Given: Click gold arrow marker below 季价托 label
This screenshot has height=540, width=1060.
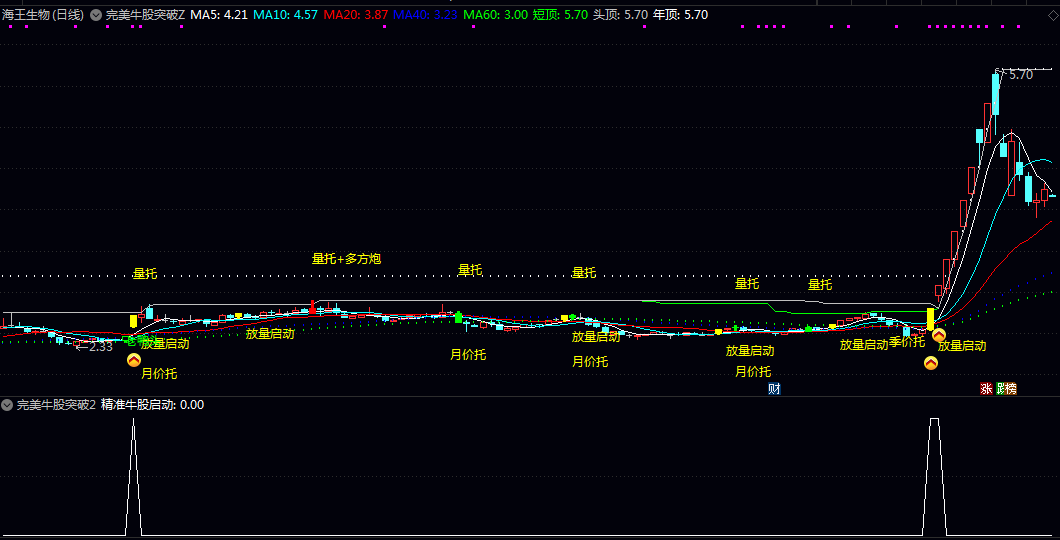Looking at the screenshot, I should (x=931, y=363).
